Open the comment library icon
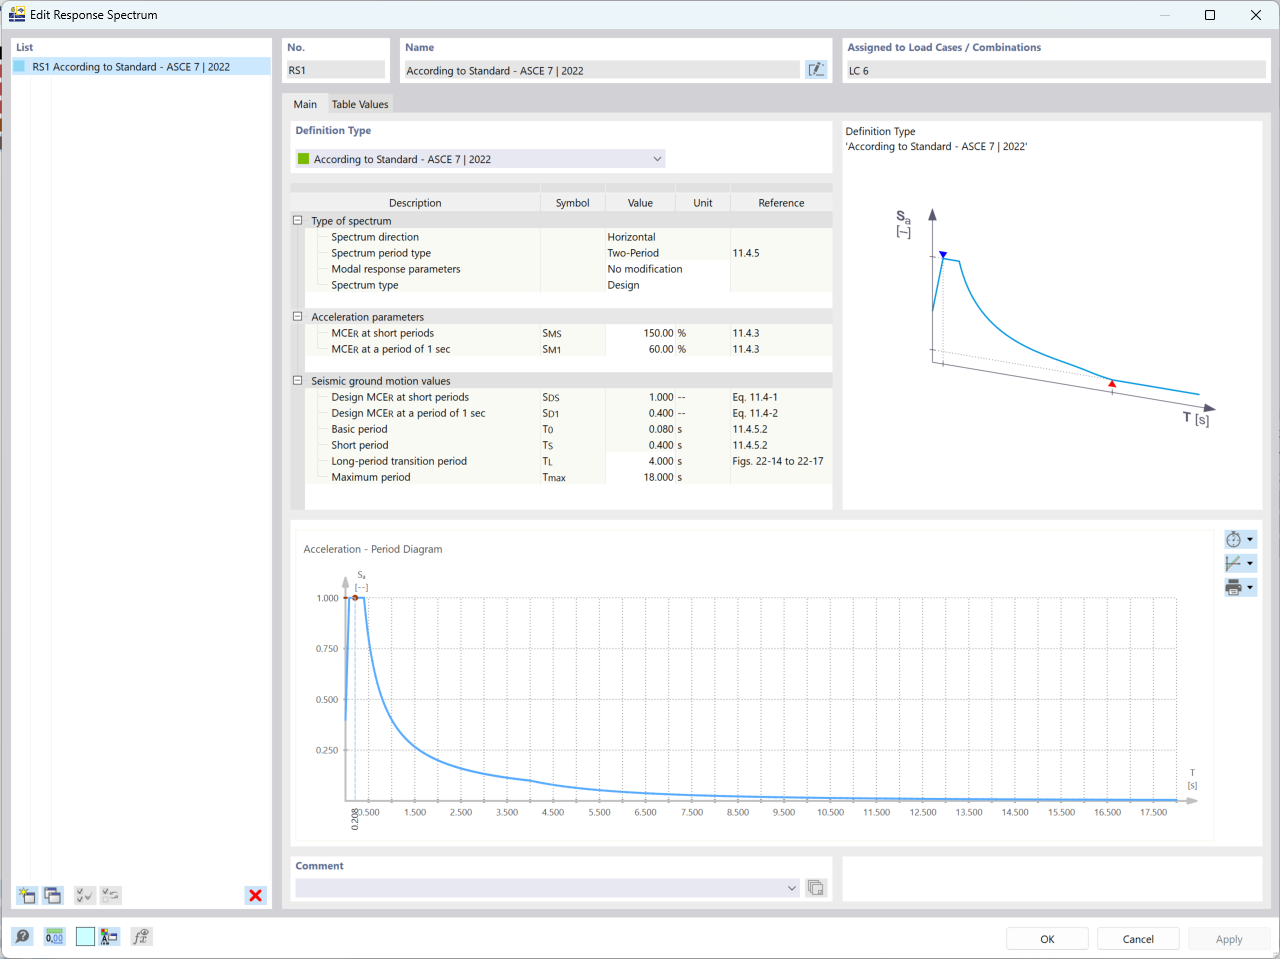Image resolution: width=1280 pixels, height=959 pixels. pyautogui.click(x=816, y=888)
